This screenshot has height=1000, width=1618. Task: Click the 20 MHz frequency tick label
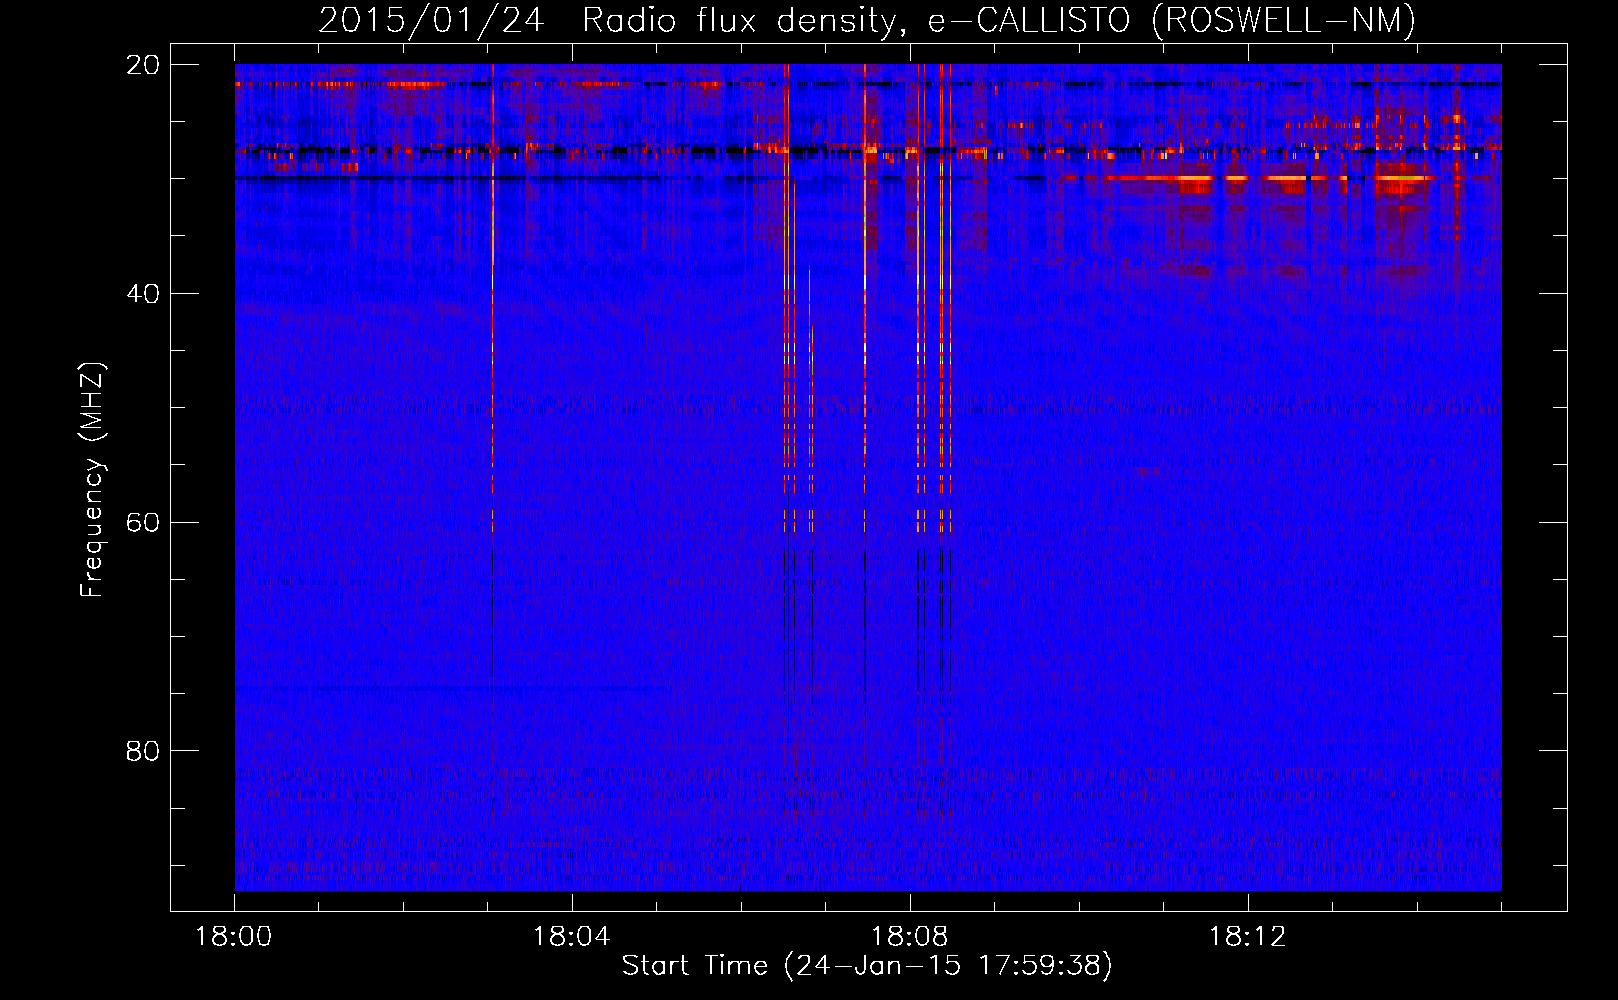pos(143,65)
